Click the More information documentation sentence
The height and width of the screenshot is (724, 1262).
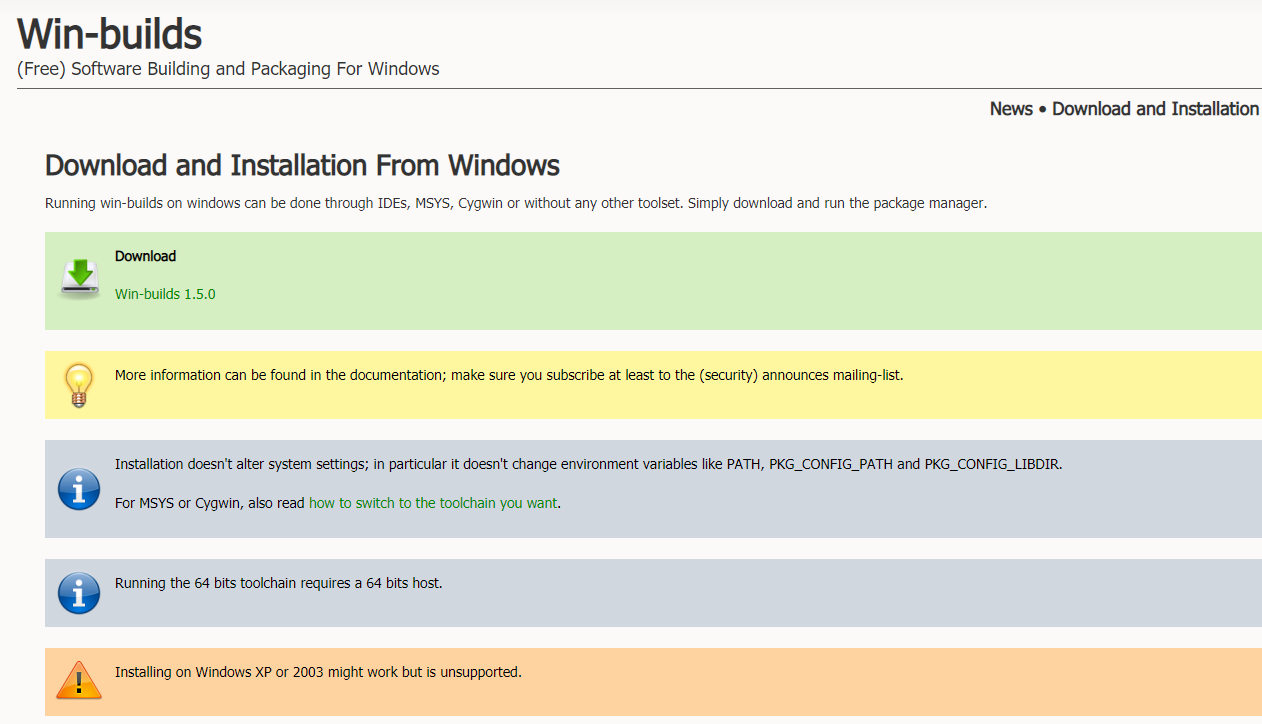point(509,375)
